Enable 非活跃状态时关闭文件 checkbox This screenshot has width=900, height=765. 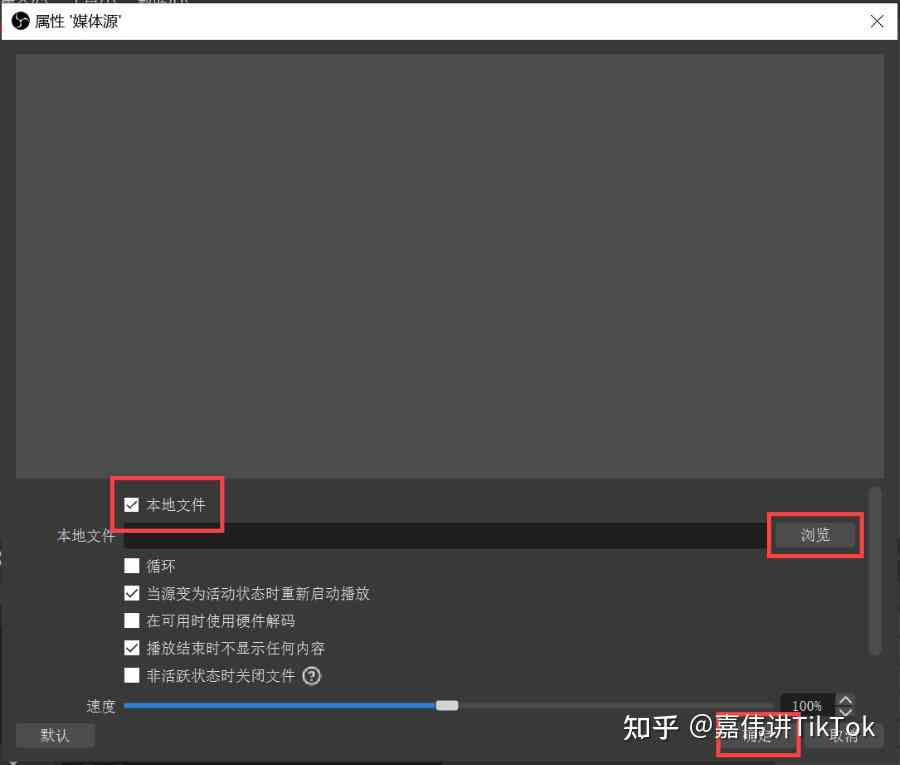131,675
